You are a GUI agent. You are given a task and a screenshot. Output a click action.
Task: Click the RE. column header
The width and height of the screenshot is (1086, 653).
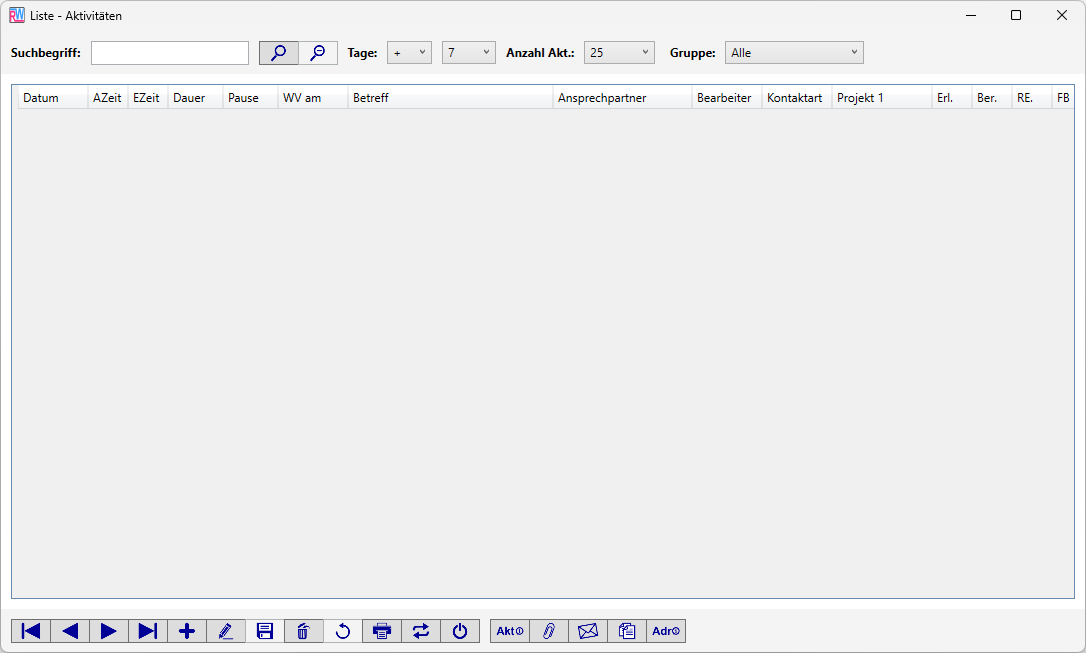1031,98
